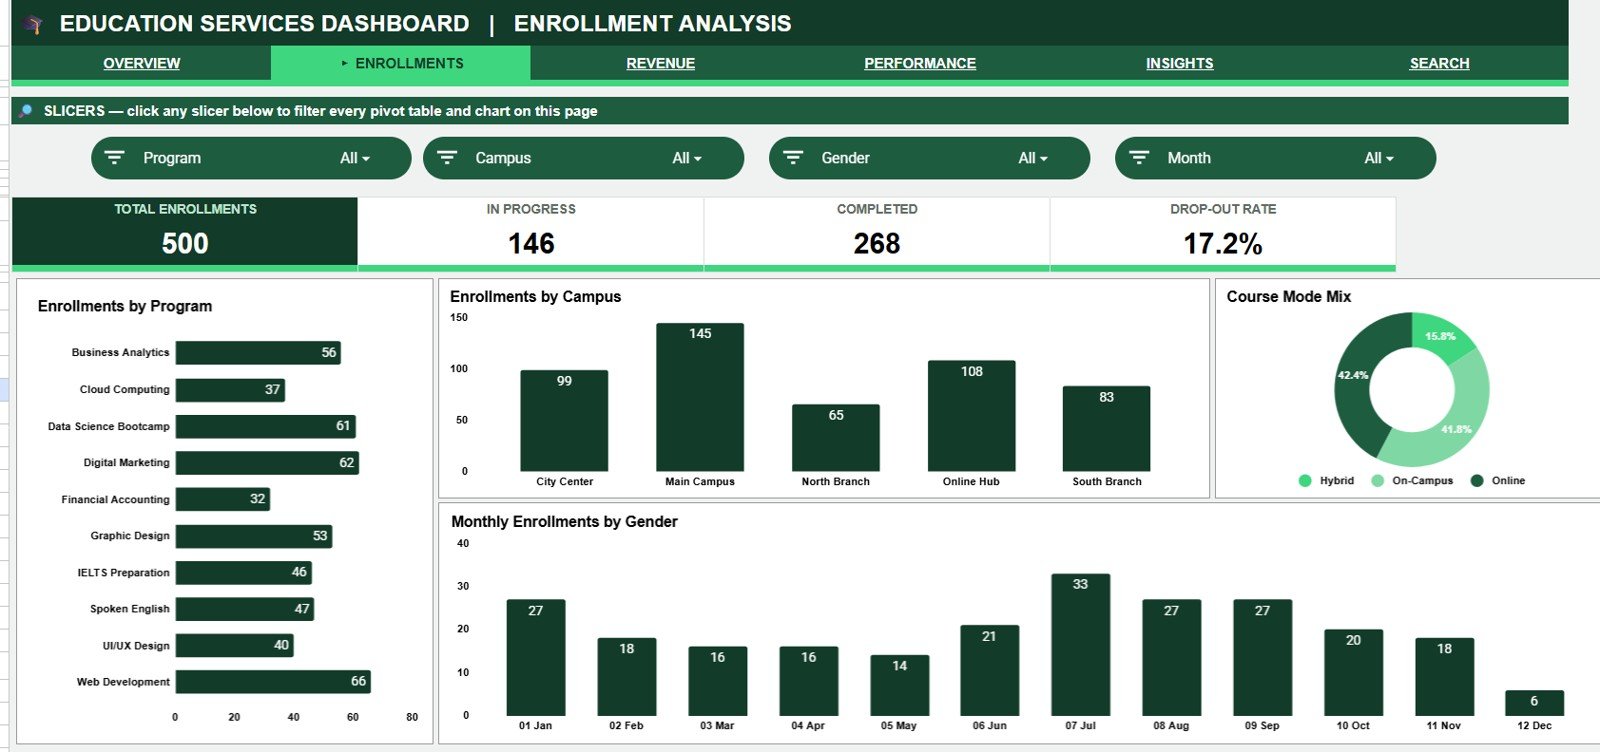The image size is (1600, 752).
Task: Click the "Monthly Enrollments by Gender" title
Action: click(564, 522)
